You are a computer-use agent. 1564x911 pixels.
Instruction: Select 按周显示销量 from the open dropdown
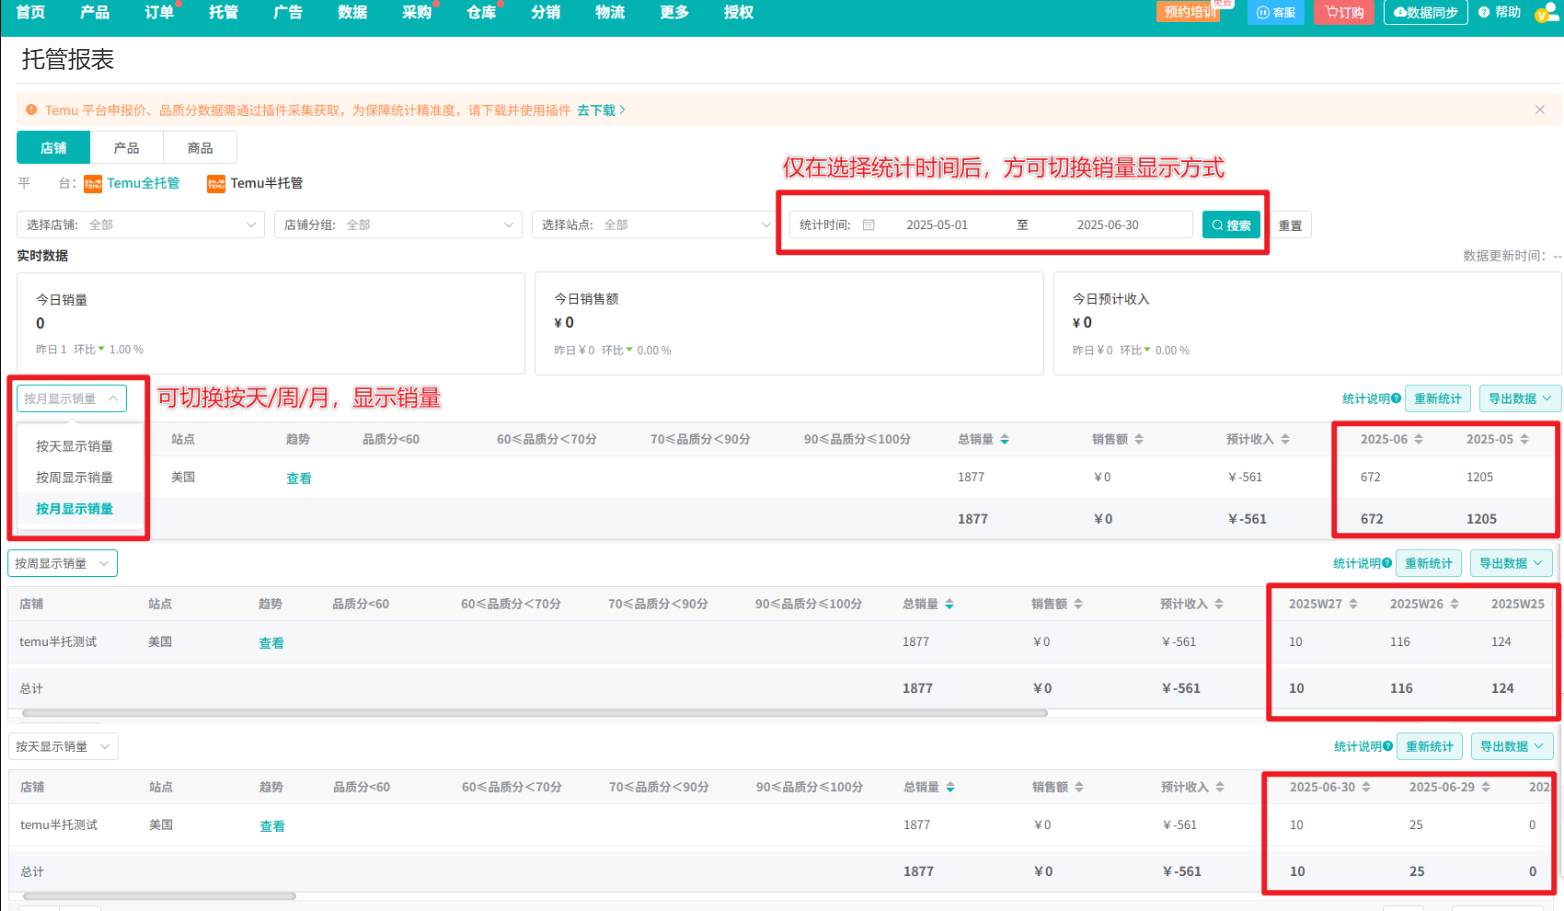click(x=74, y=478)
